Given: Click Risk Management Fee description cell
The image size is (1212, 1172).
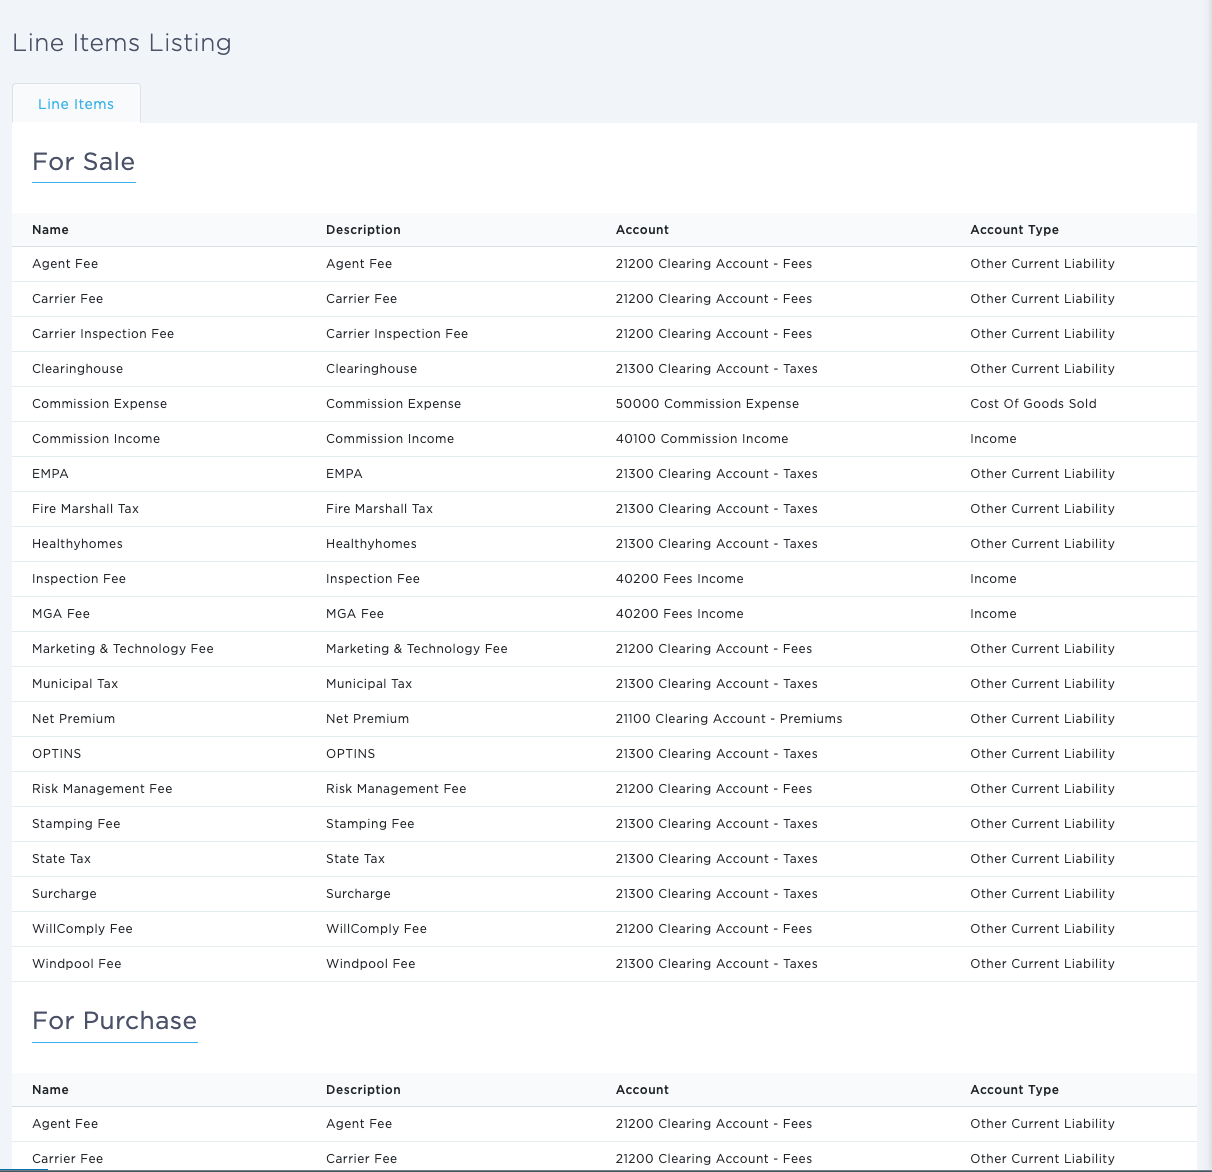Looking at the screenshot, I should pos(396,789).
